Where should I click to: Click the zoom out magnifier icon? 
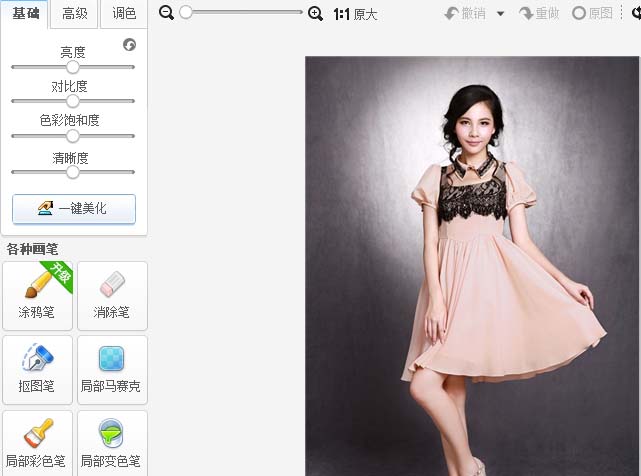[166, 13]
